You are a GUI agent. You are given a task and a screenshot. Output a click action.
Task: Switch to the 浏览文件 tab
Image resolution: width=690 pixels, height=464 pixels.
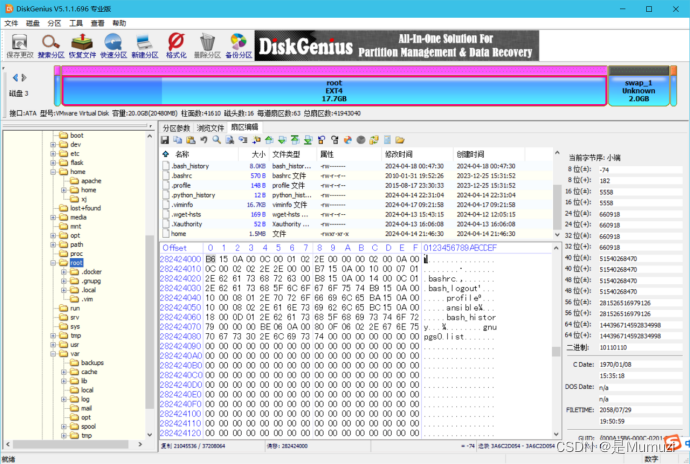(x=210, y=128)
